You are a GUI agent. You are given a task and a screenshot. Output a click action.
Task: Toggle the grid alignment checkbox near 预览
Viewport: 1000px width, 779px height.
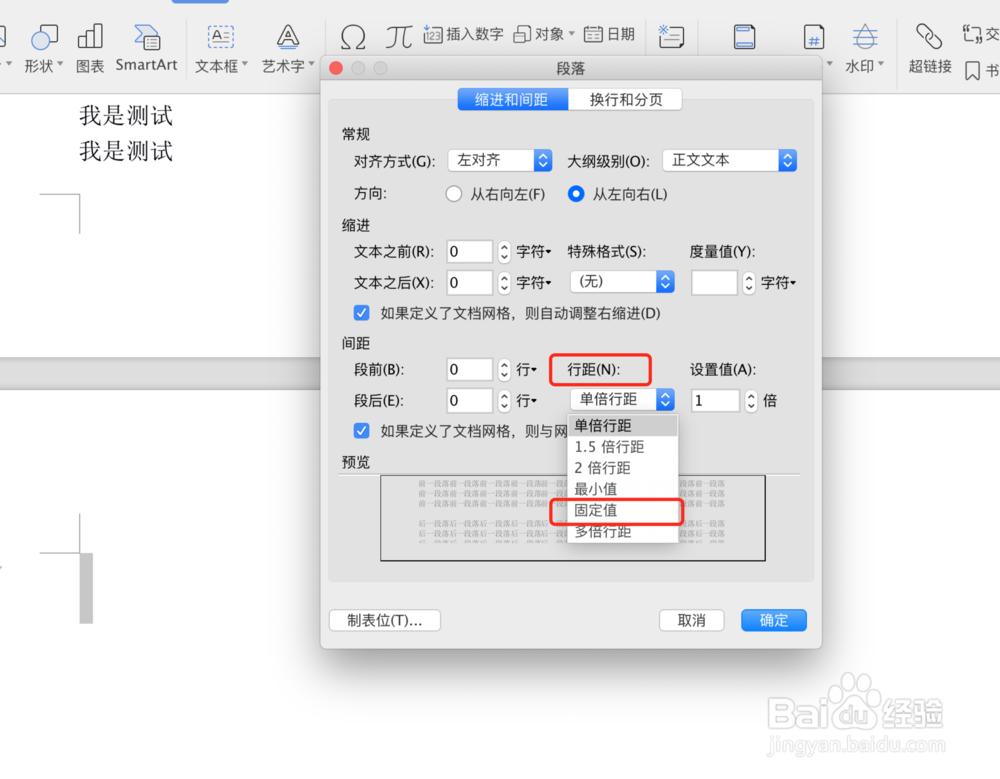pos(362,431)
